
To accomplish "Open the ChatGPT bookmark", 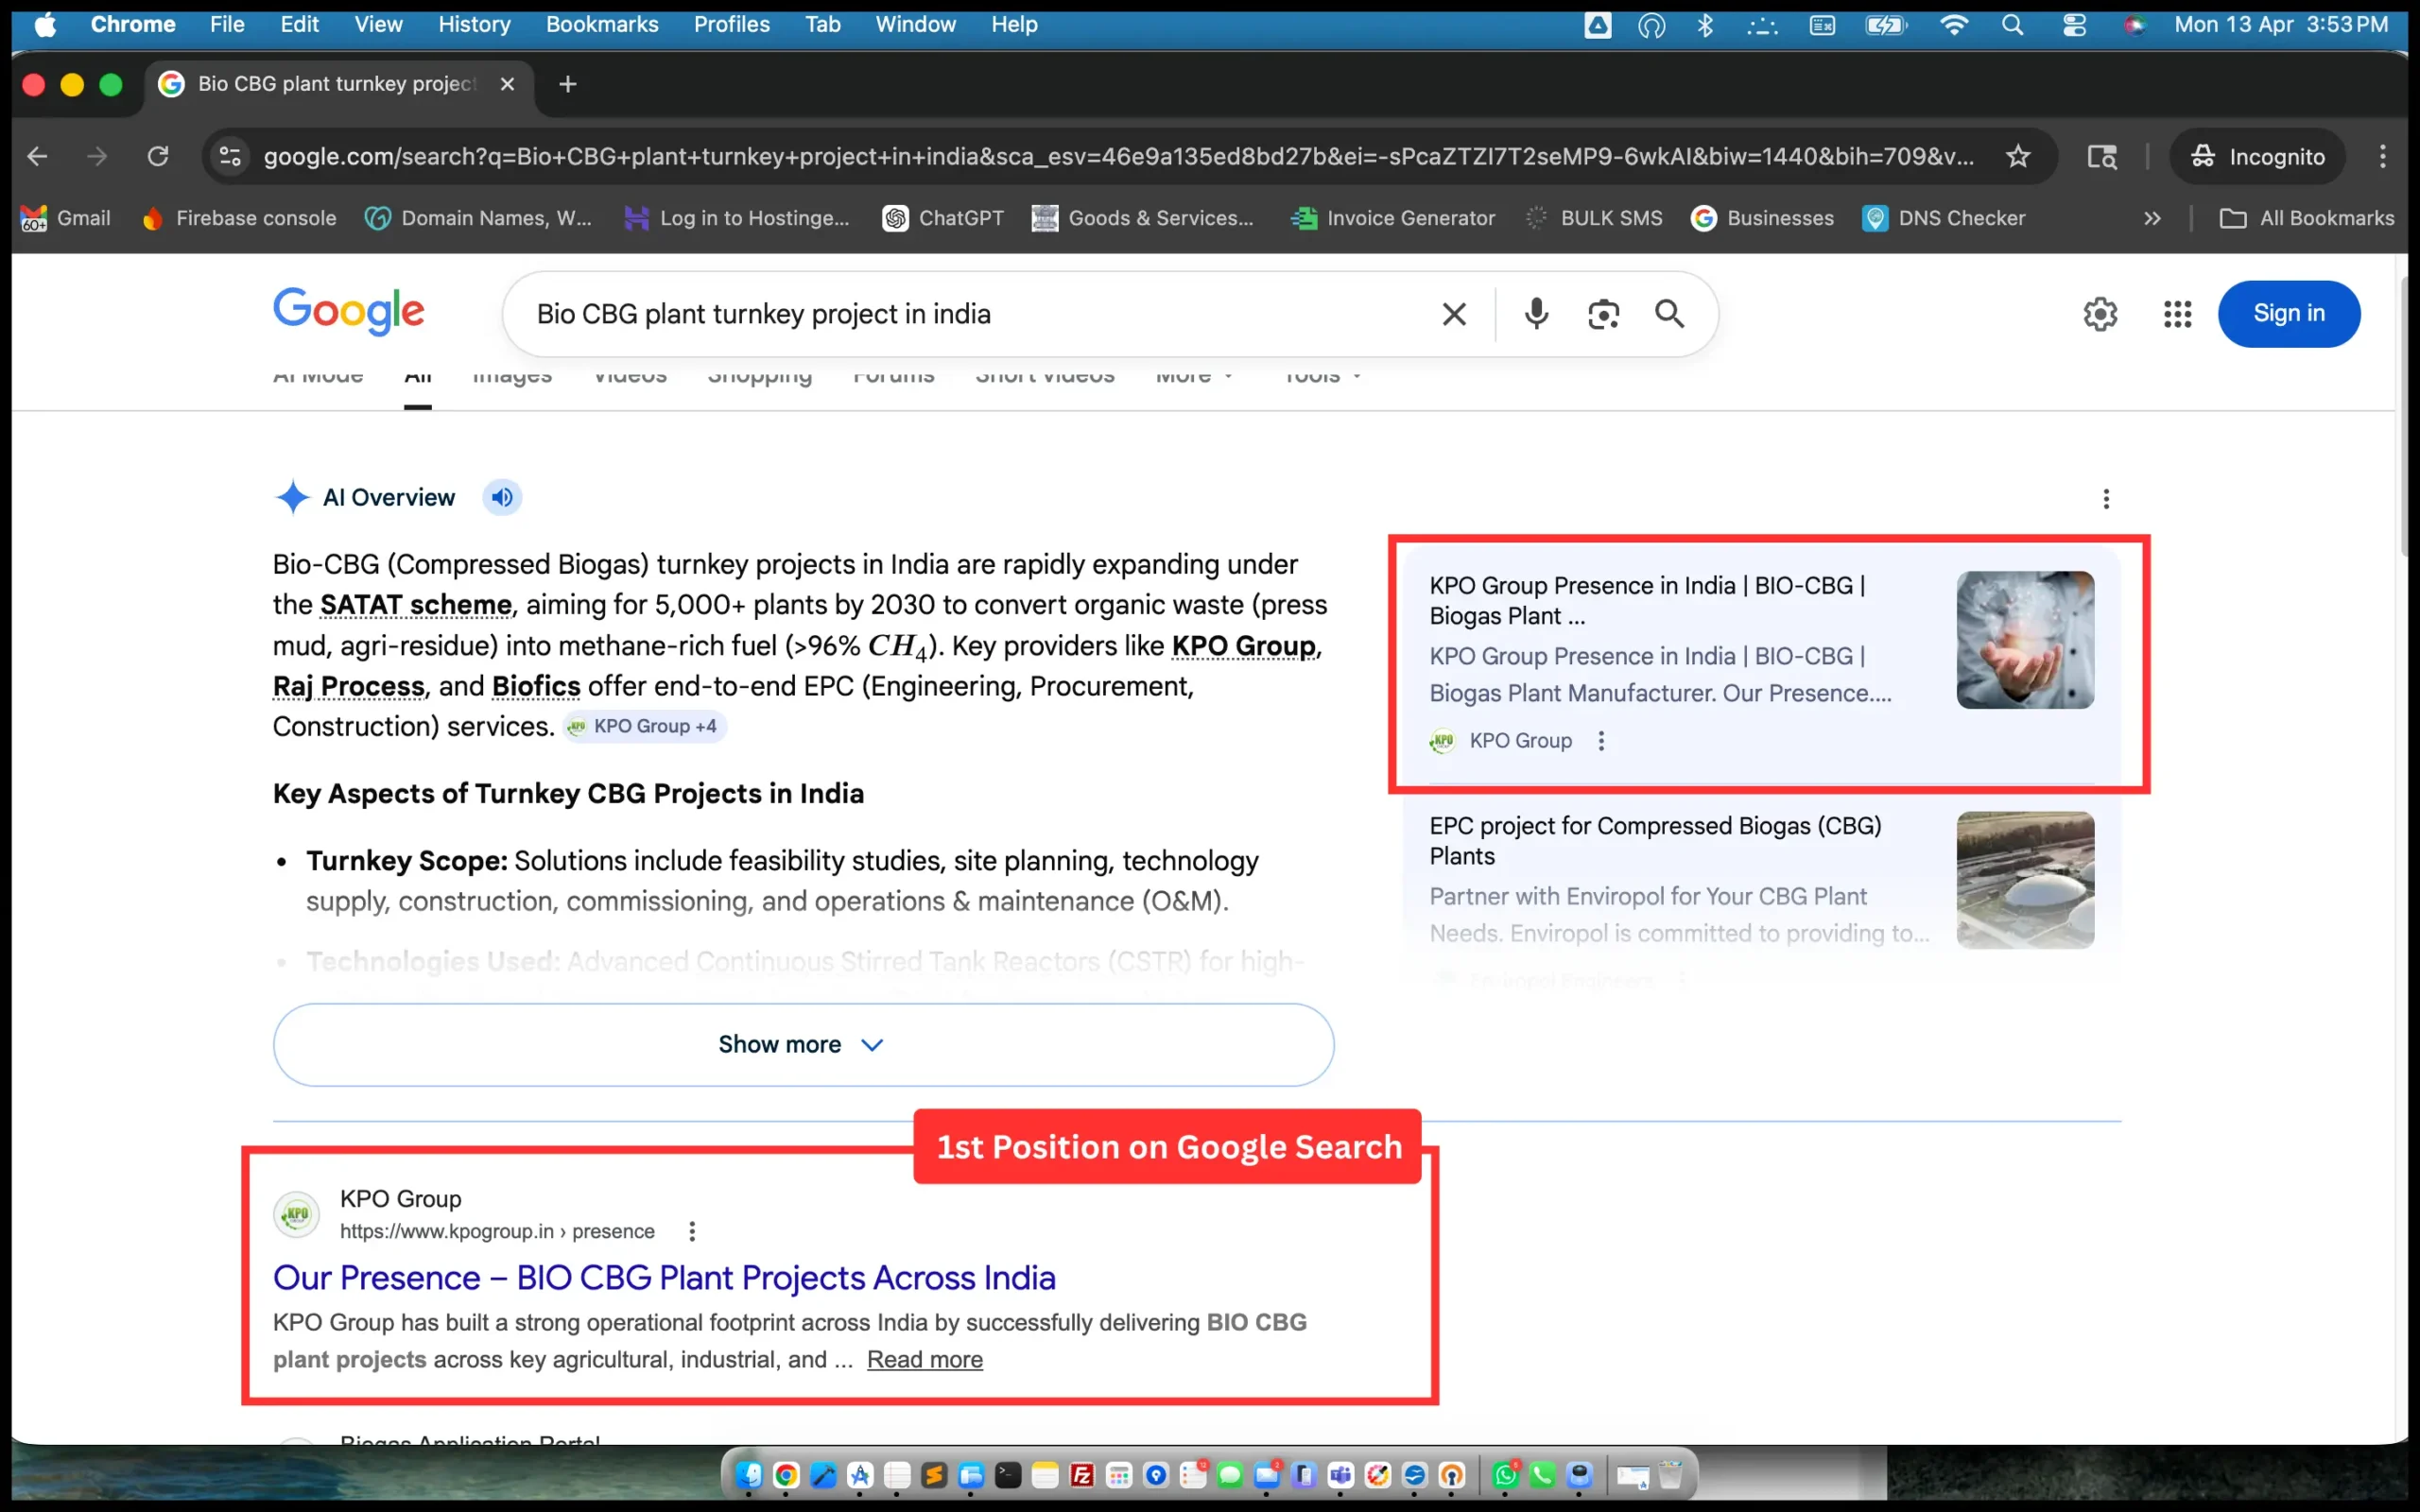I will (943, 218).
